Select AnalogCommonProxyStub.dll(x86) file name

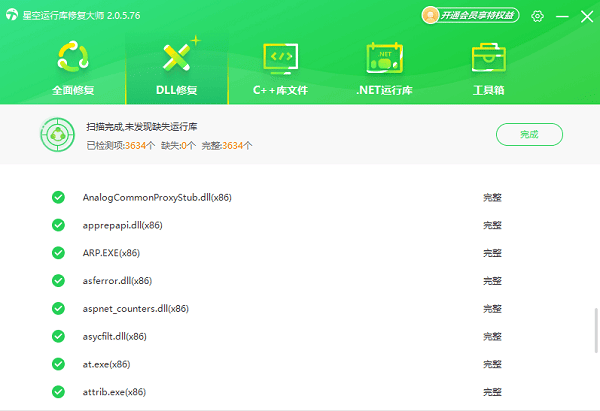tap(157, 197)
